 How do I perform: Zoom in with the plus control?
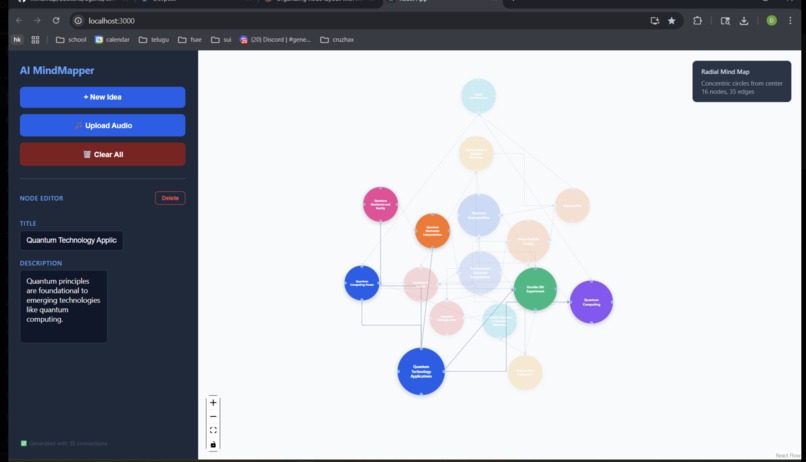(x=213, y=403)
